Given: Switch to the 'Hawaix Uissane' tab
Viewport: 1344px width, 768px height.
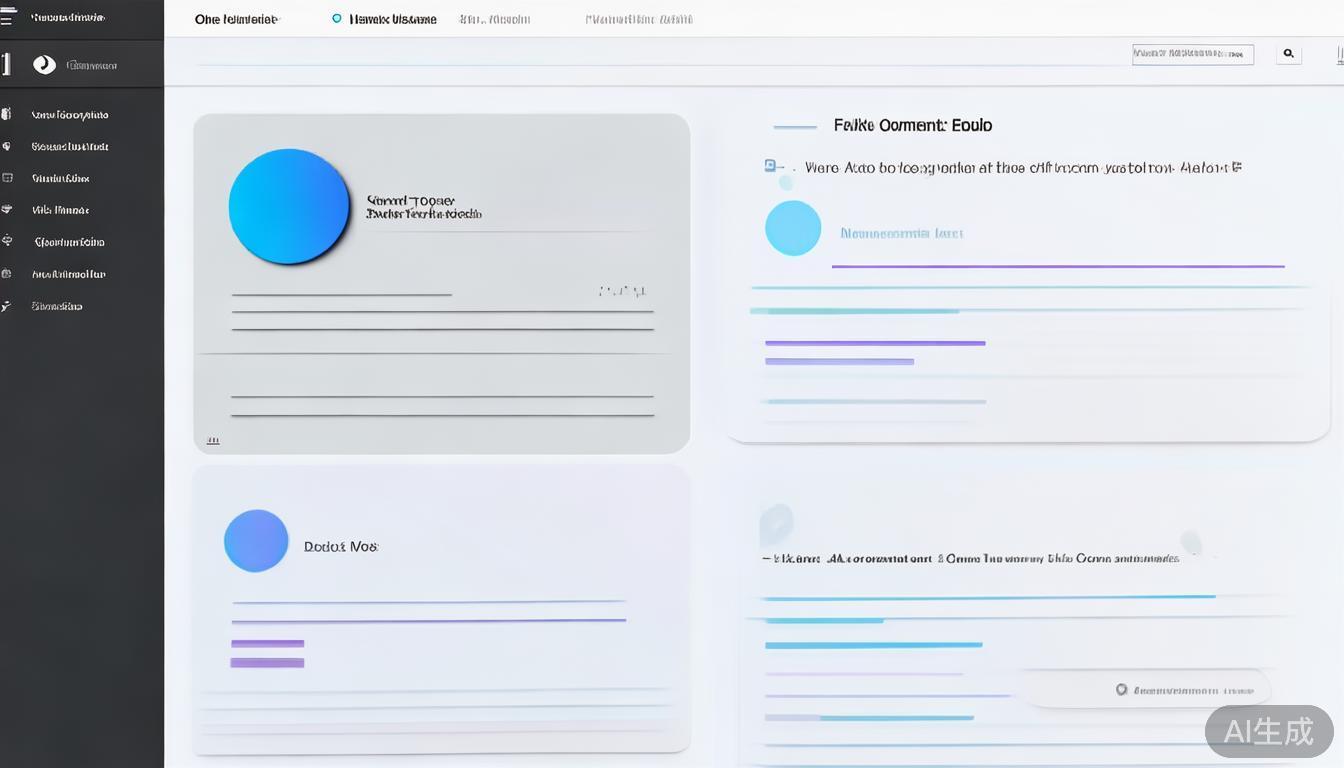Looking at the screenshot, I should 392,20.
